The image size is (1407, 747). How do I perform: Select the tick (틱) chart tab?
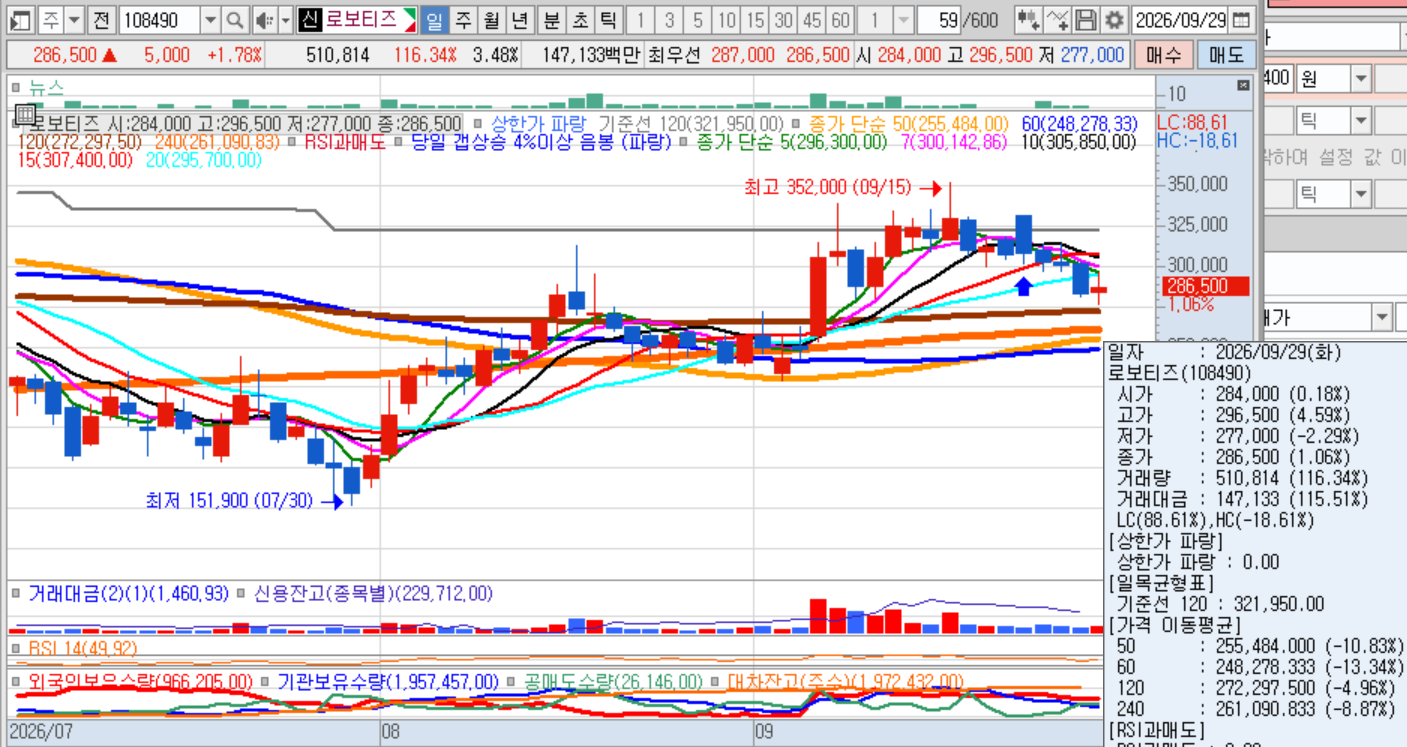608,20
